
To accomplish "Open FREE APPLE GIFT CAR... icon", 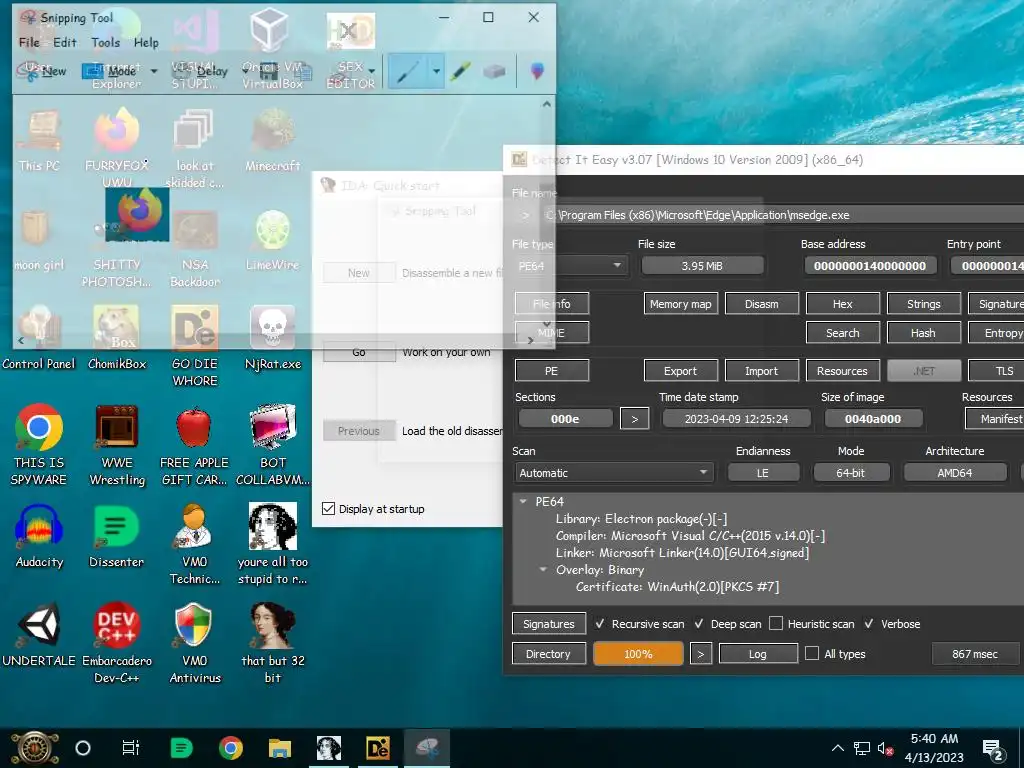I will (x=195, y=444).
